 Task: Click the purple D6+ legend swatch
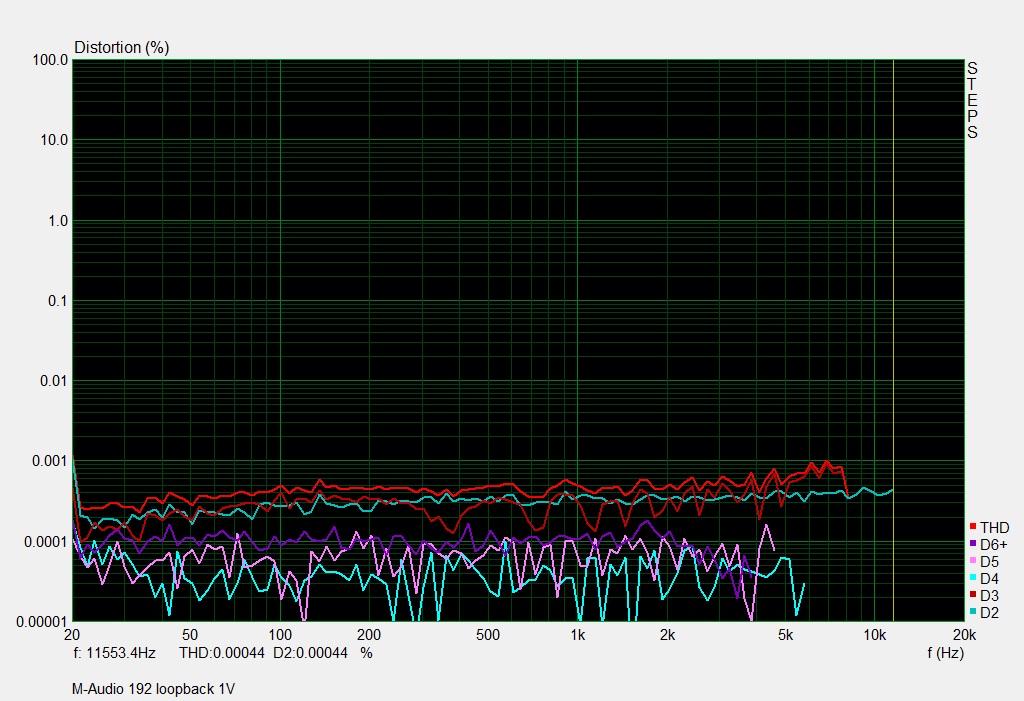973,544
